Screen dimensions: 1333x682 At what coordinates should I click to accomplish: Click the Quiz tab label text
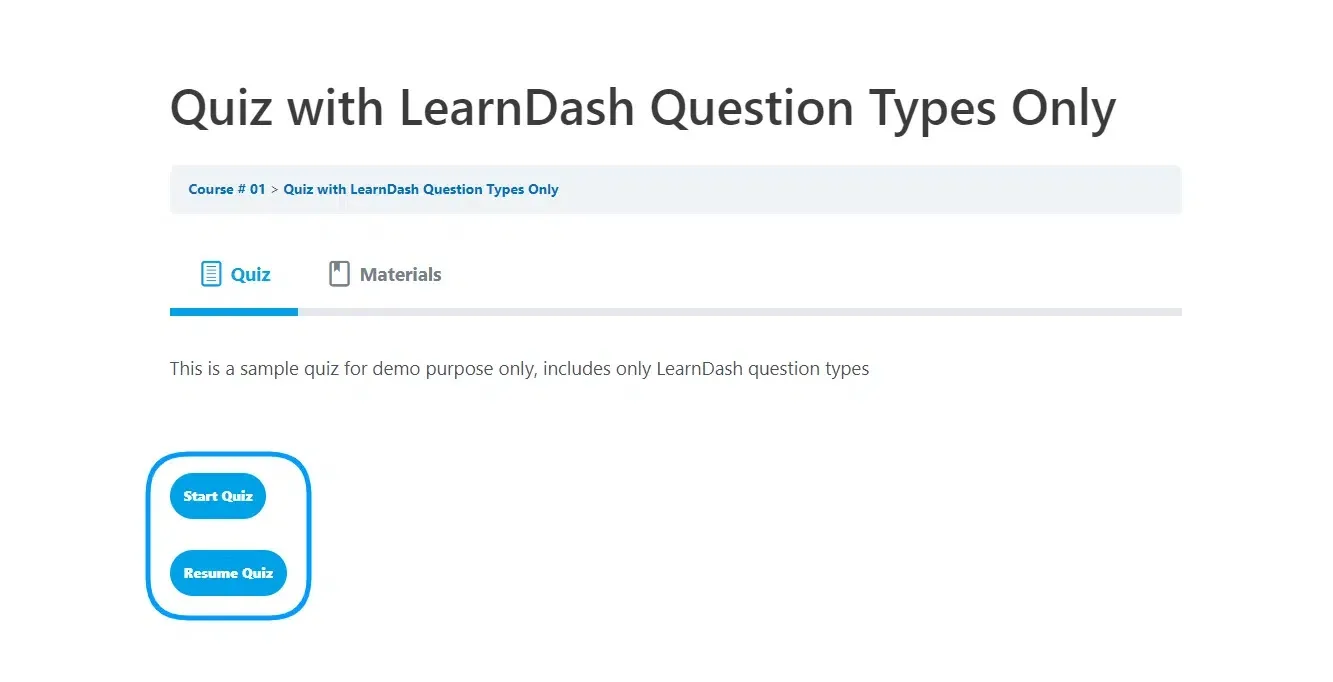(250, 274)
